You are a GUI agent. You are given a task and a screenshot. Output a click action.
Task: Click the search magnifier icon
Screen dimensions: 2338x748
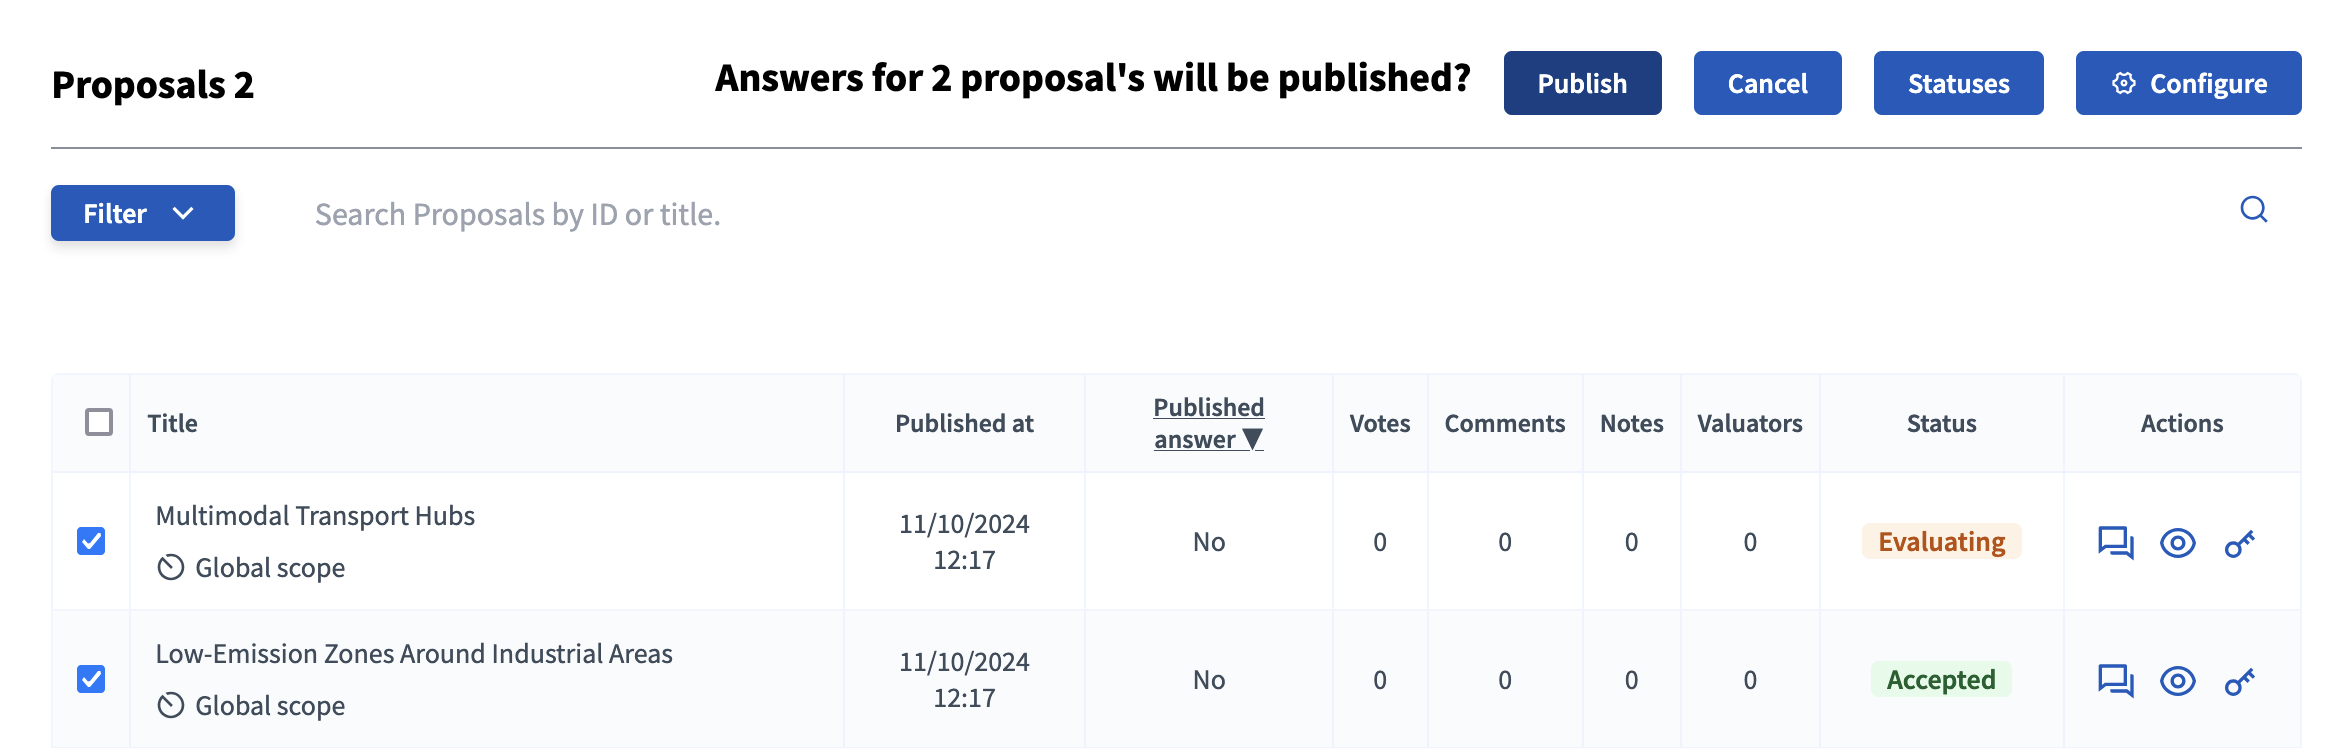[2253, 211]
